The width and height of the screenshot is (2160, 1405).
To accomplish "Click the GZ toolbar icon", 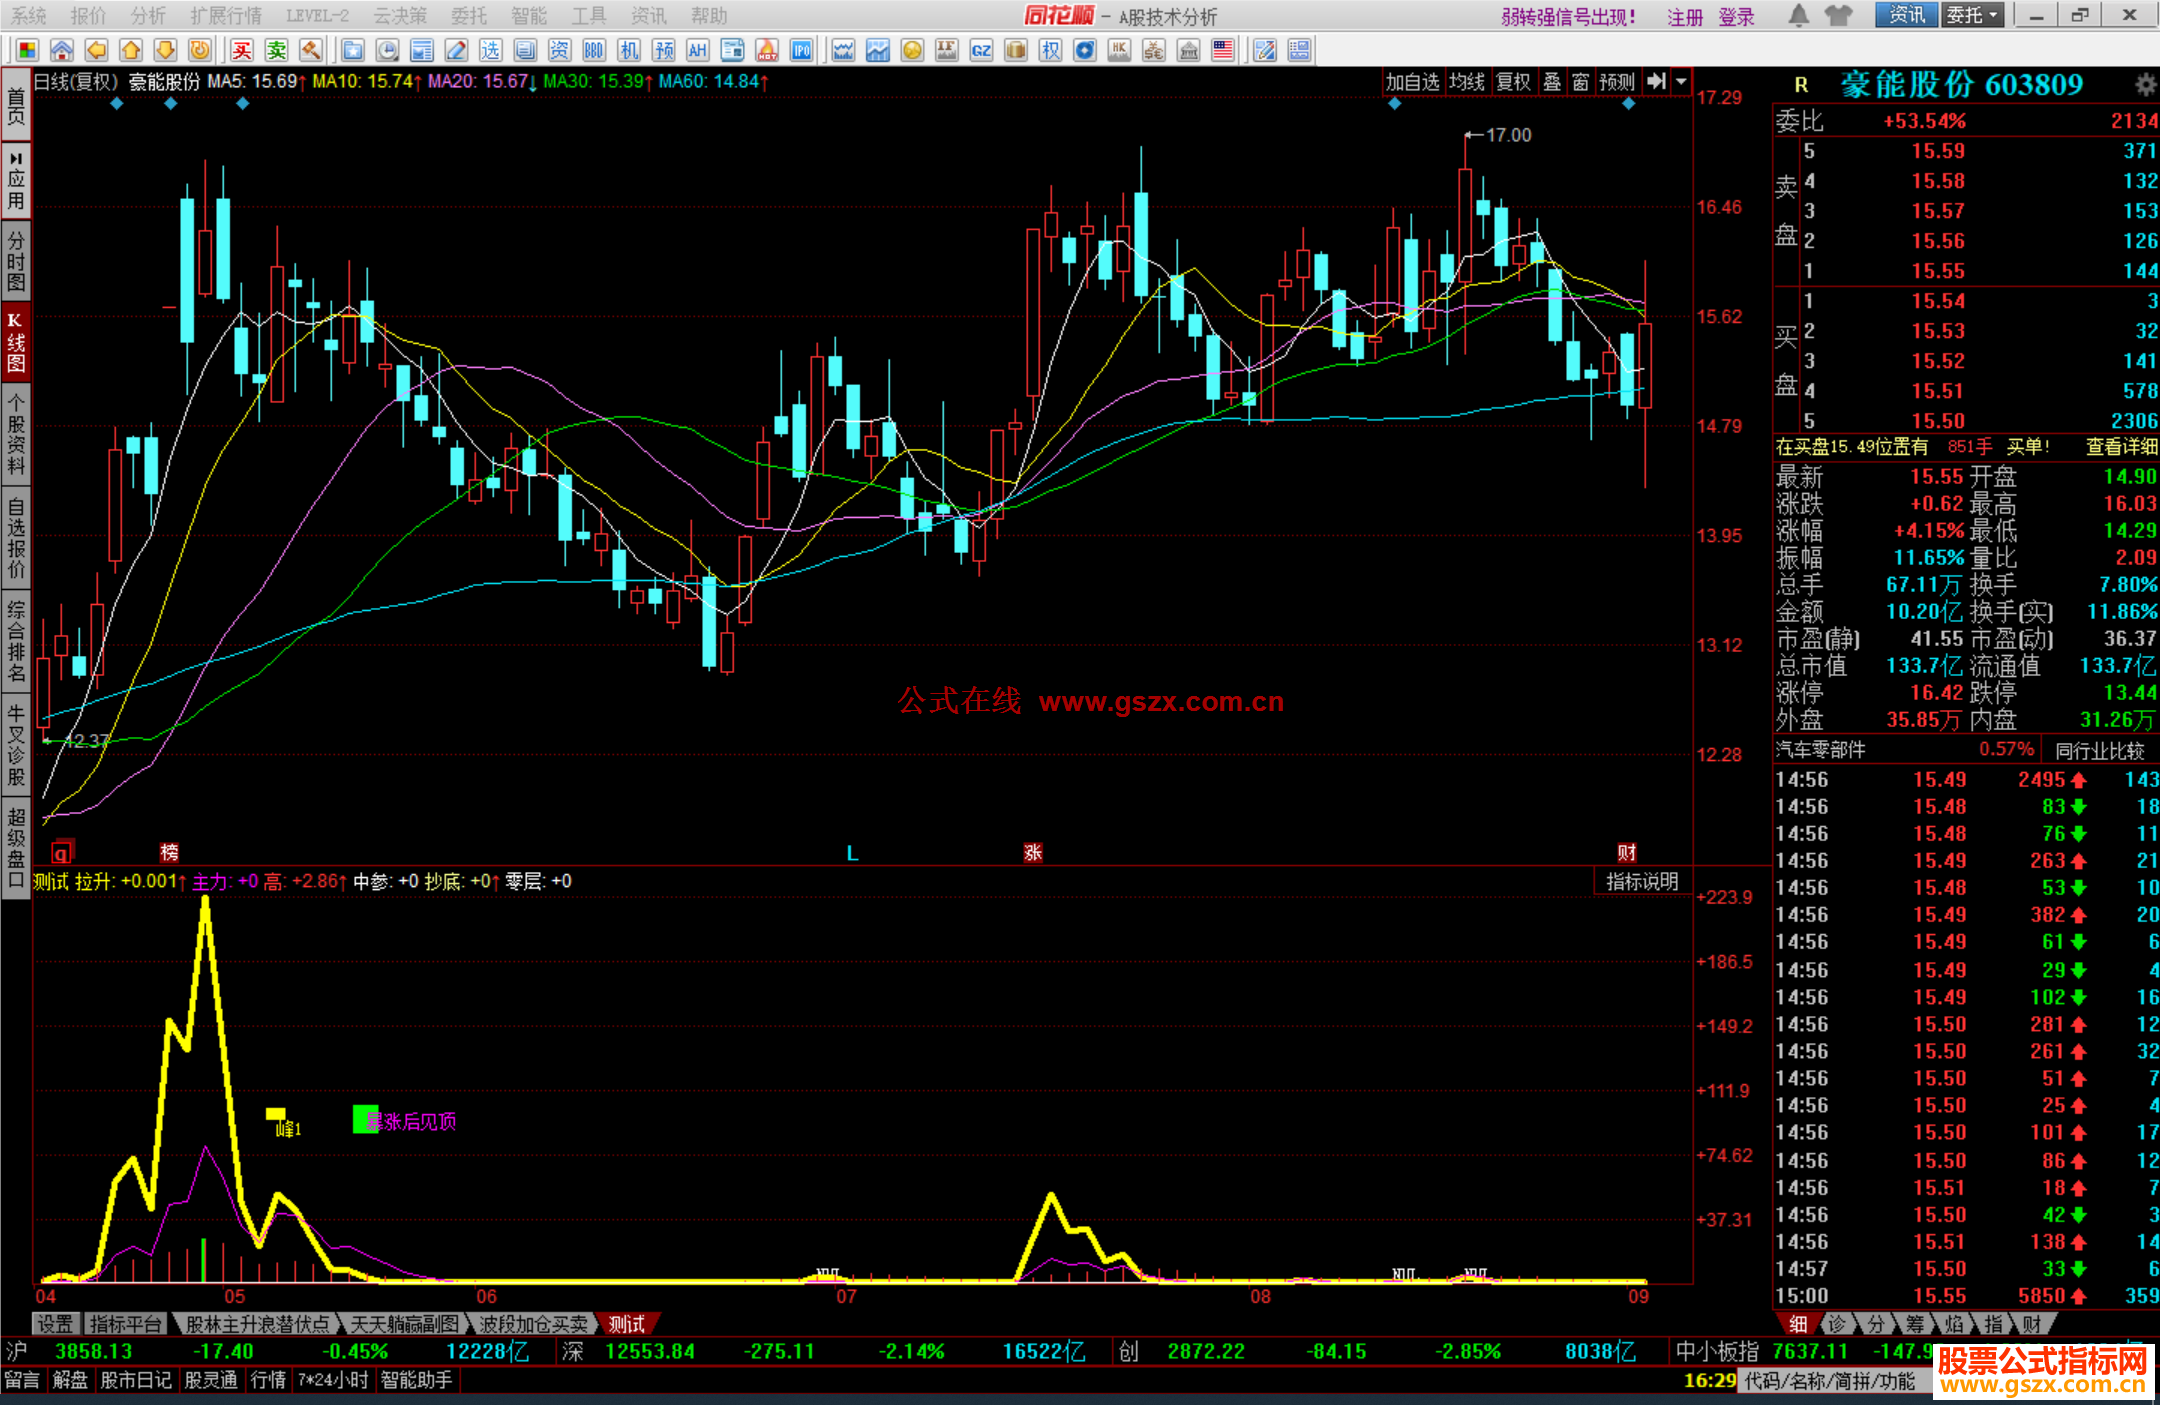I will (x=981, y=50).
